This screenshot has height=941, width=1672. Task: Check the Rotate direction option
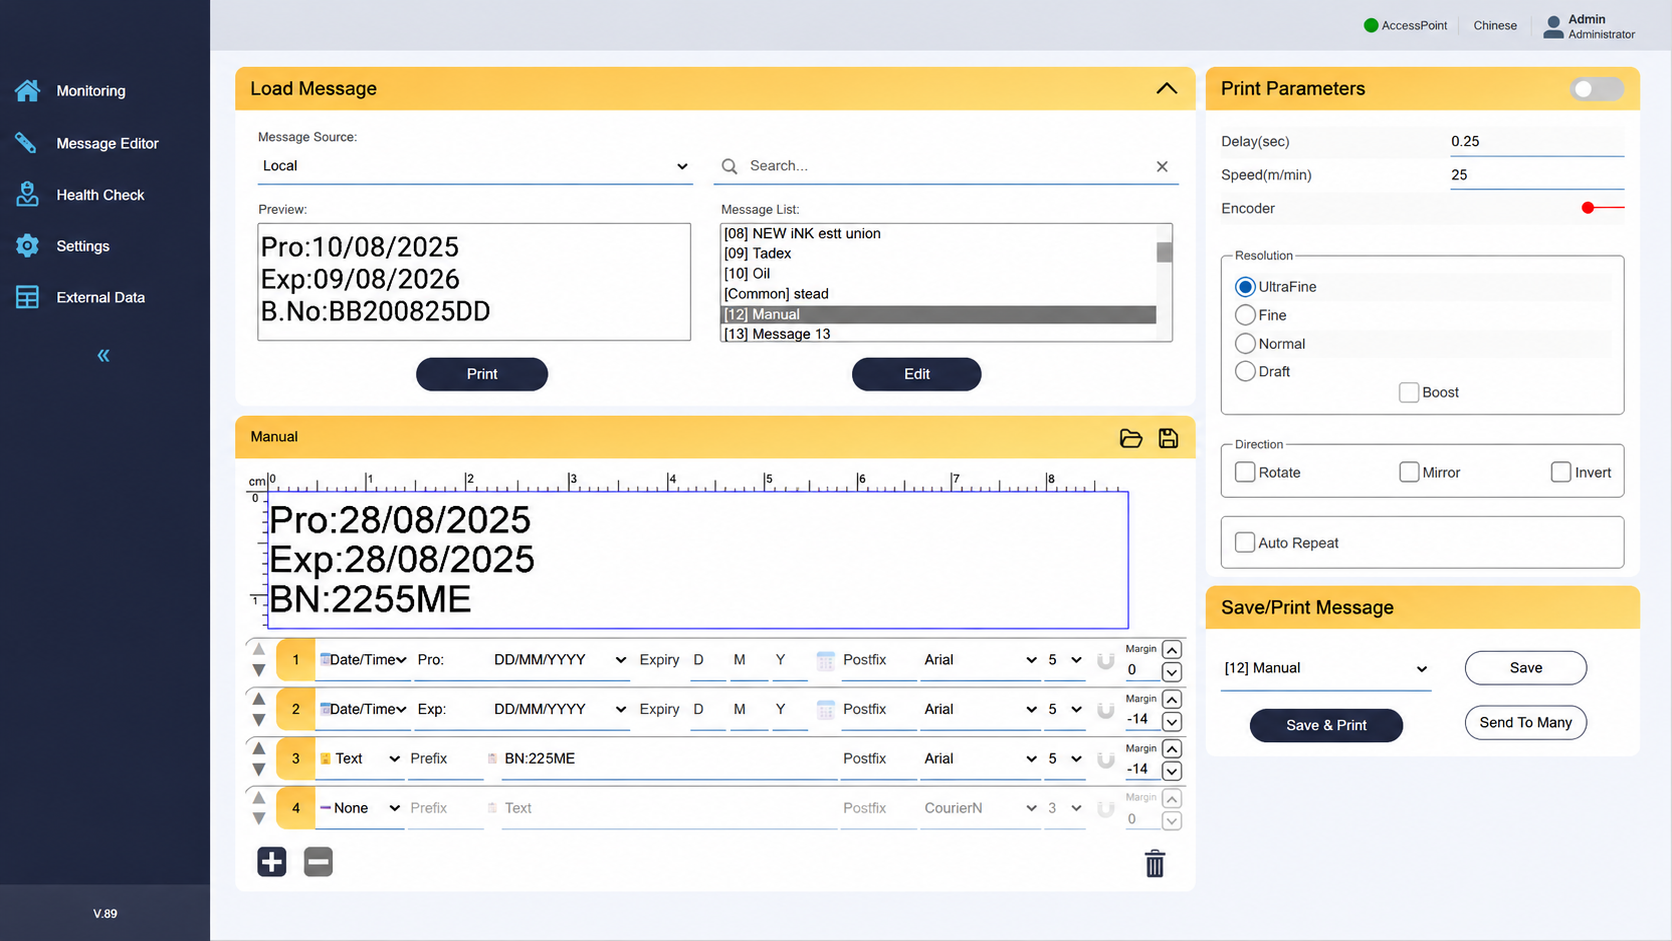[x=1245, y=472]
